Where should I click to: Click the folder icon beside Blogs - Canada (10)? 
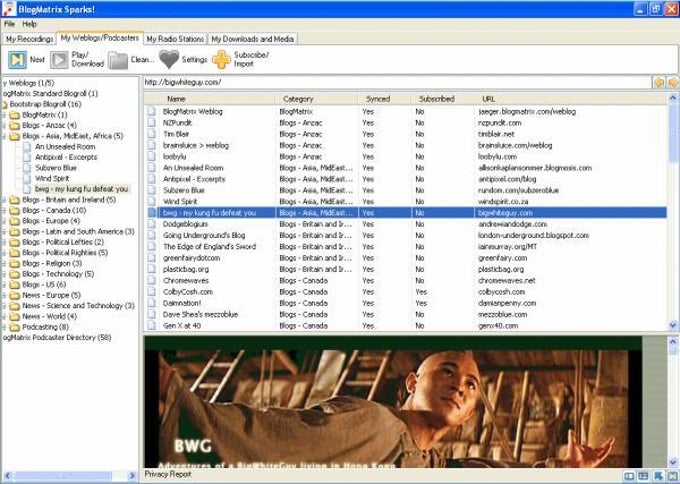tap(15, 211)
